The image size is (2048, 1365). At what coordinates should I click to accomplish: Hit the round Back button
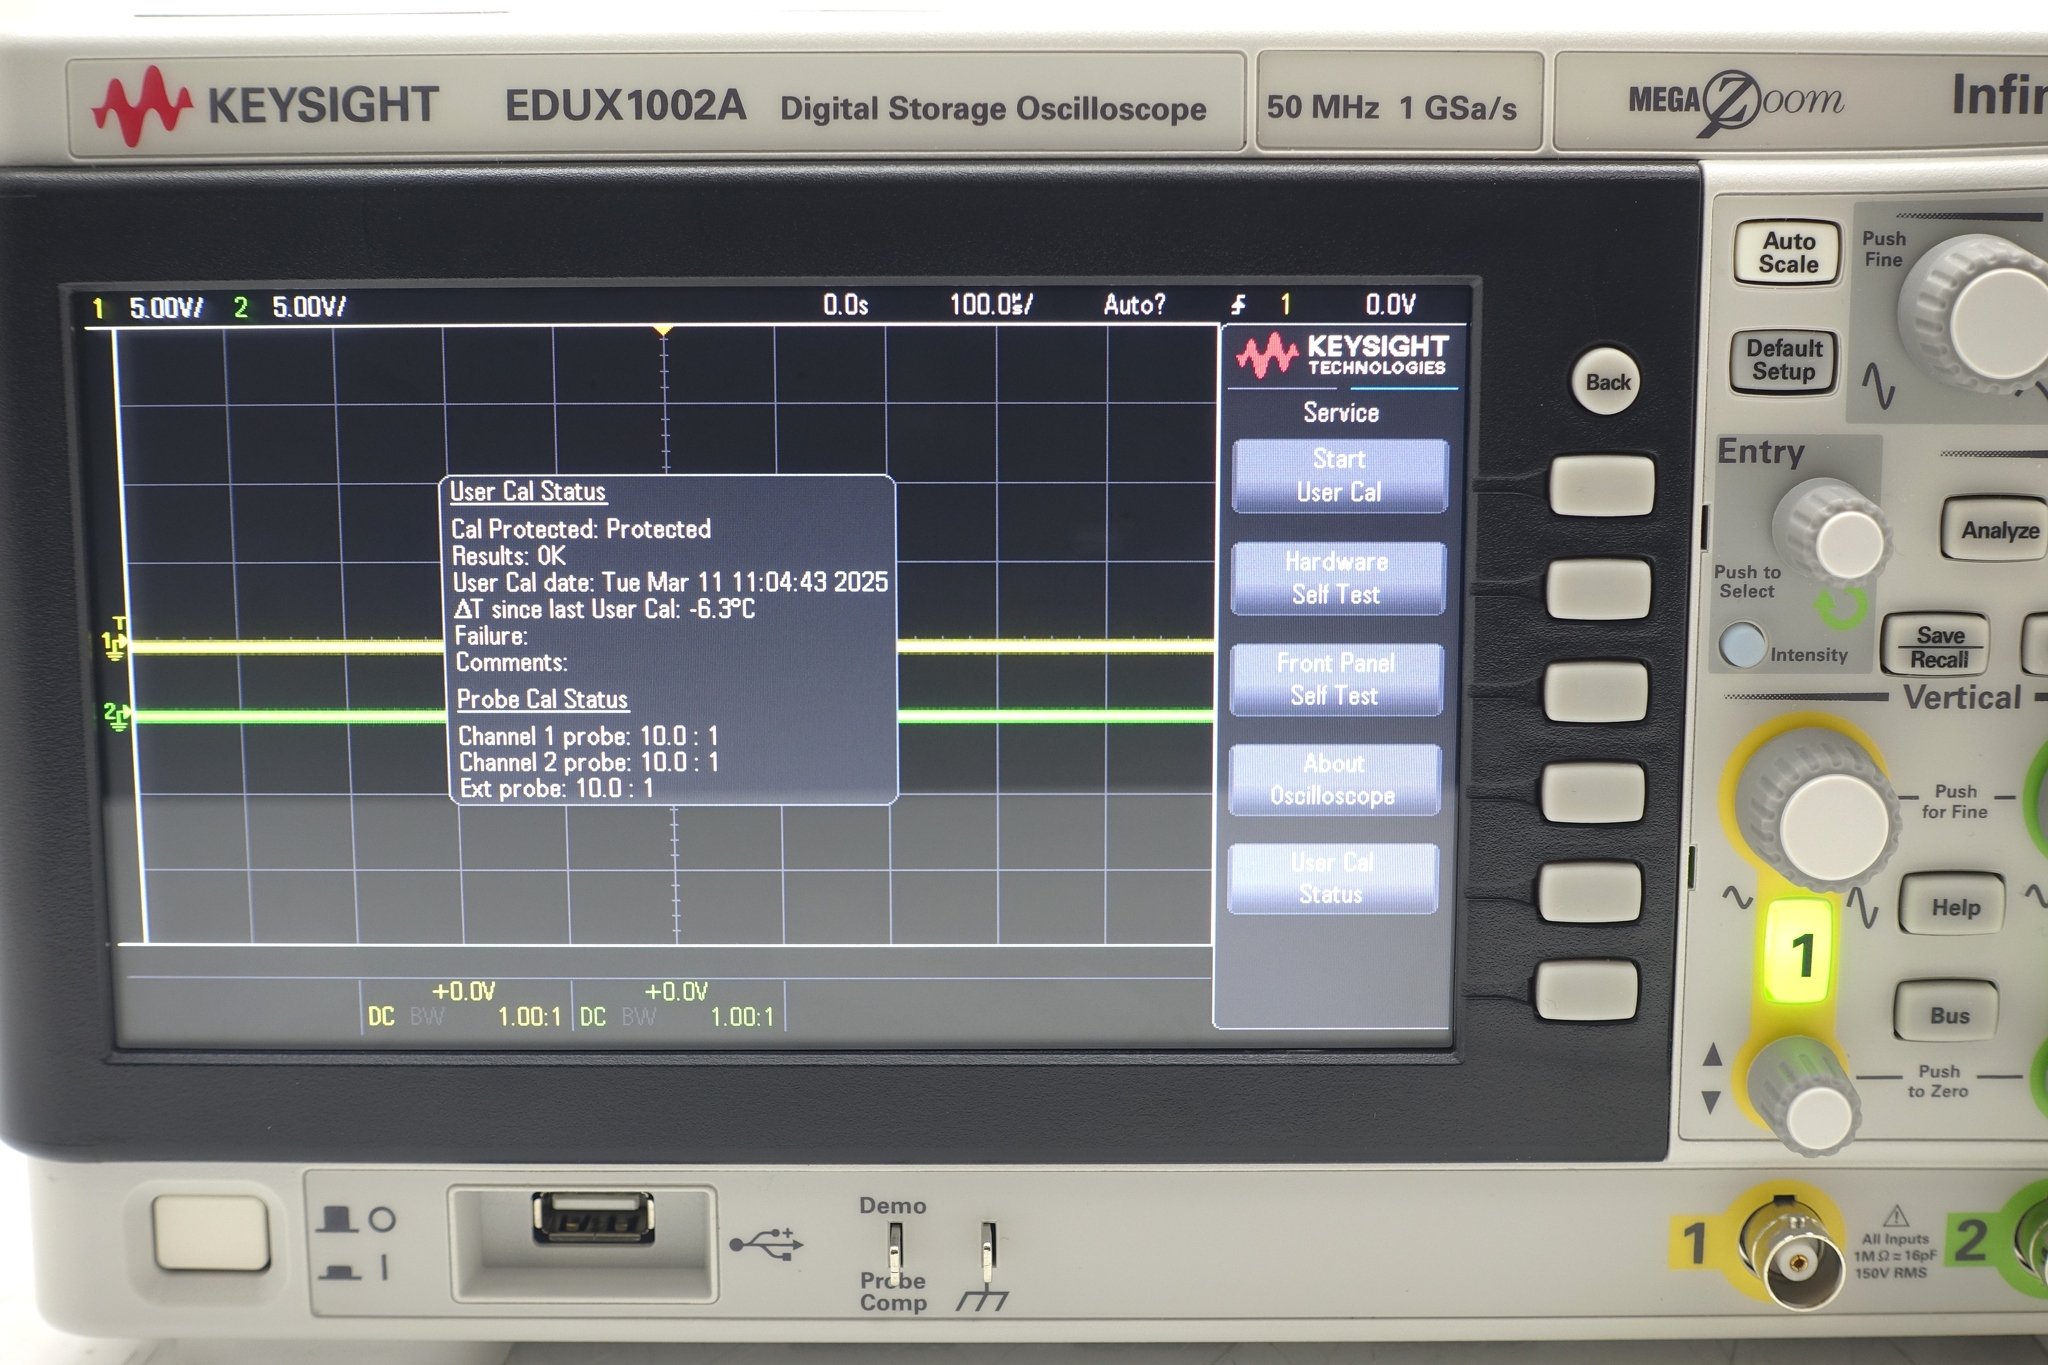1607,382
